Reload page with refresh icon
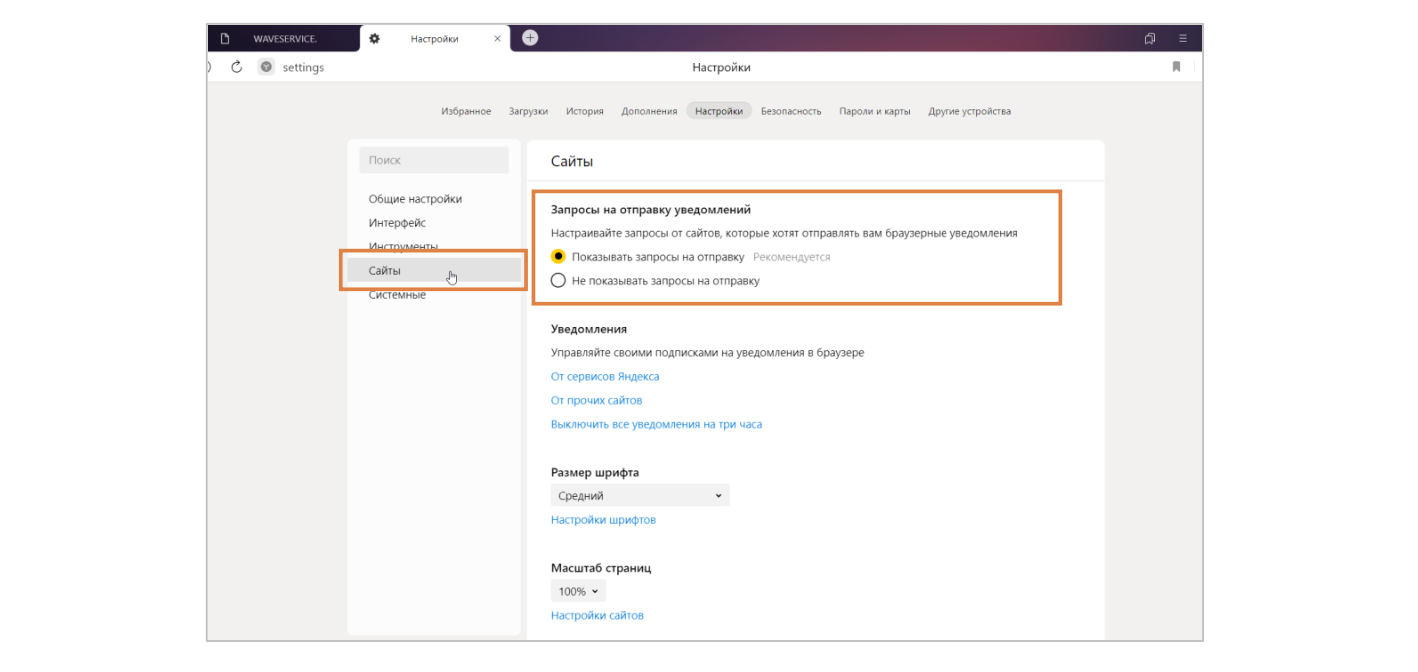 coord(237,67)
